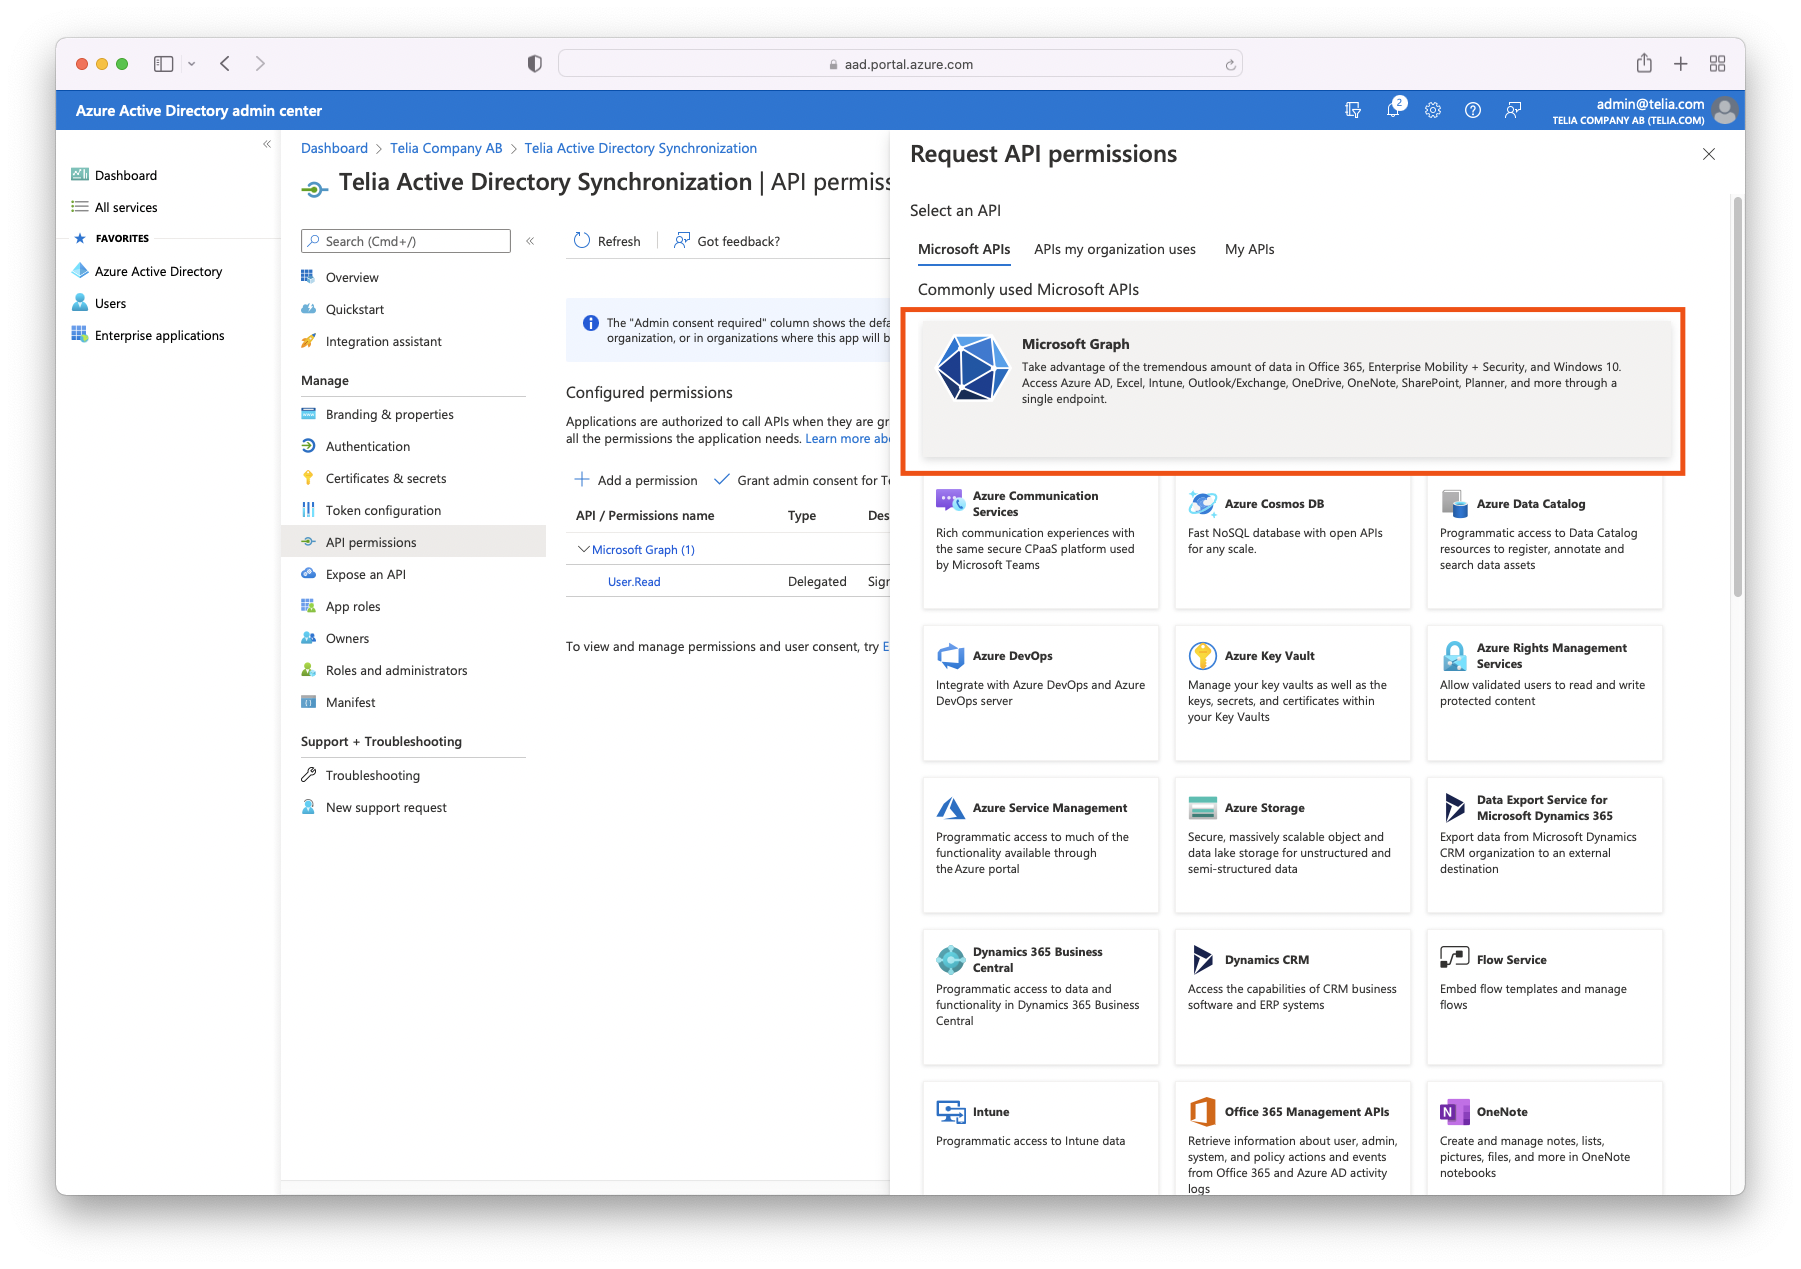Click the Safari address bar
This screenshot has width=1801, height=1269.
coord(900,63)
